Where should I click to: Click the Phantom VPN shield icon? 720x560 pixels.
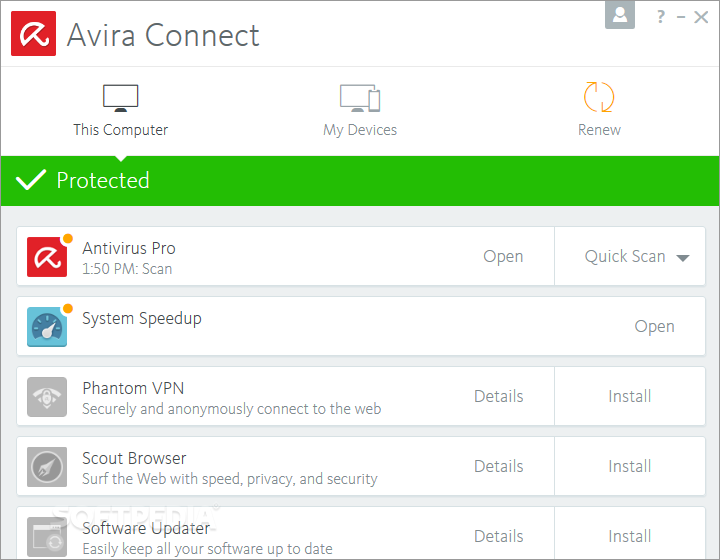point(47,397)
